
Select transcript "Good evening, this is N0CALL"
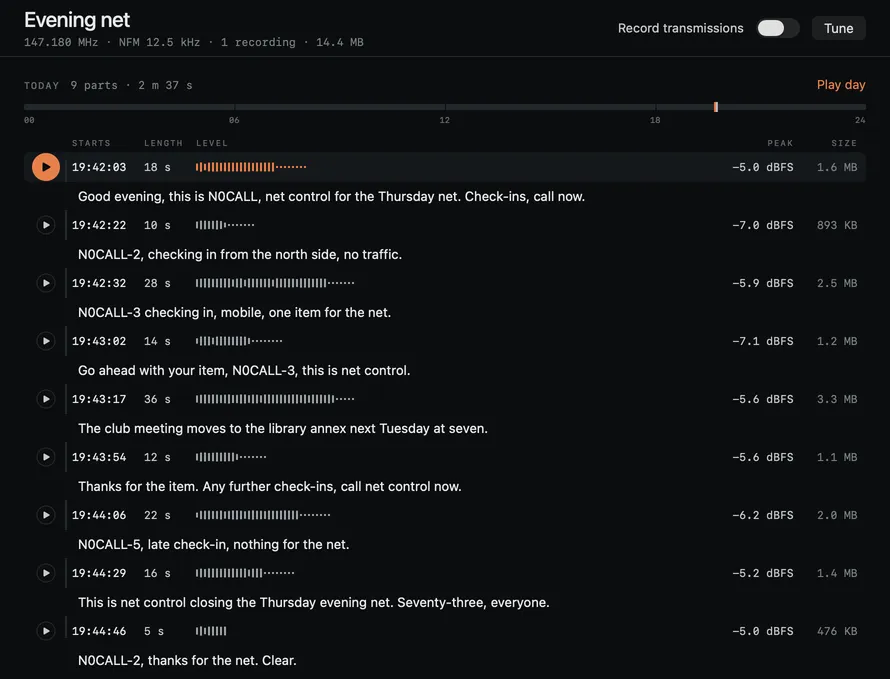331,196
